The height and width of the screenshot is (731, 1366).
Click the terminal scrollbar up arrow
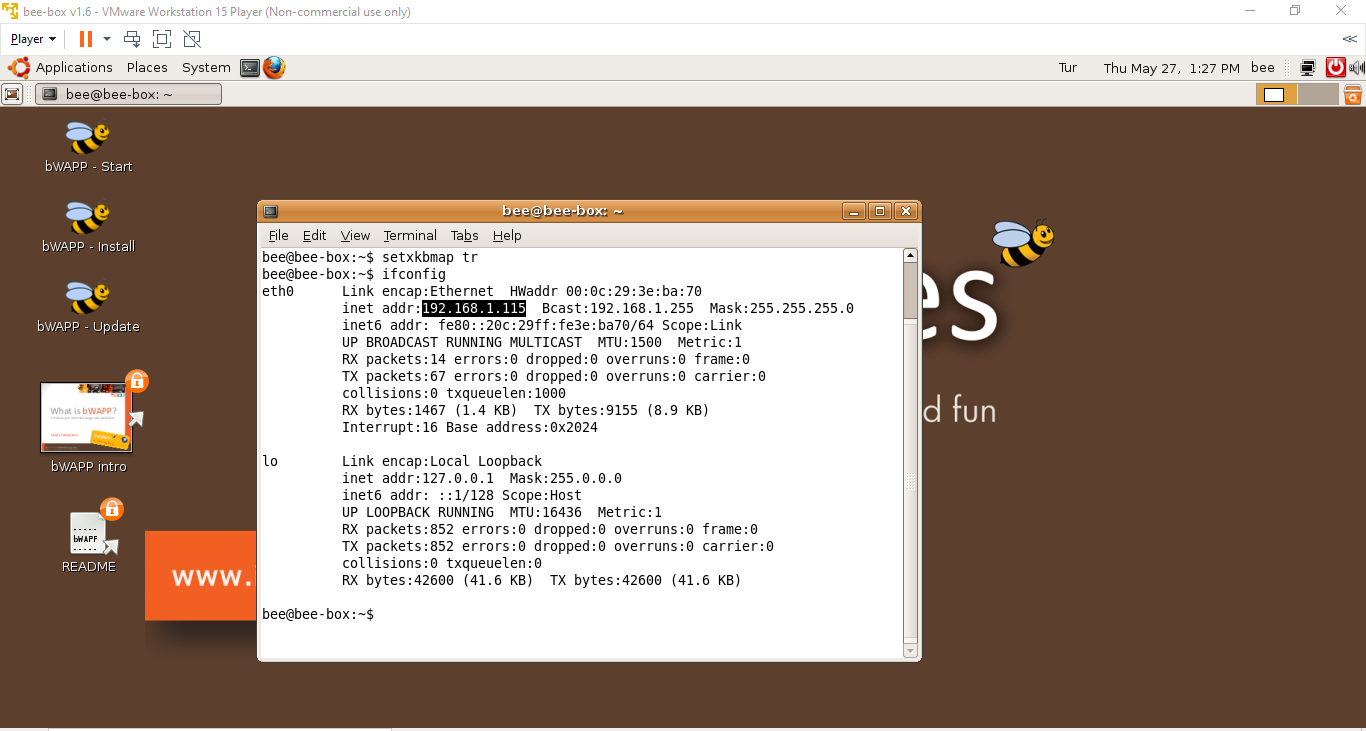[x=910, y=255]
